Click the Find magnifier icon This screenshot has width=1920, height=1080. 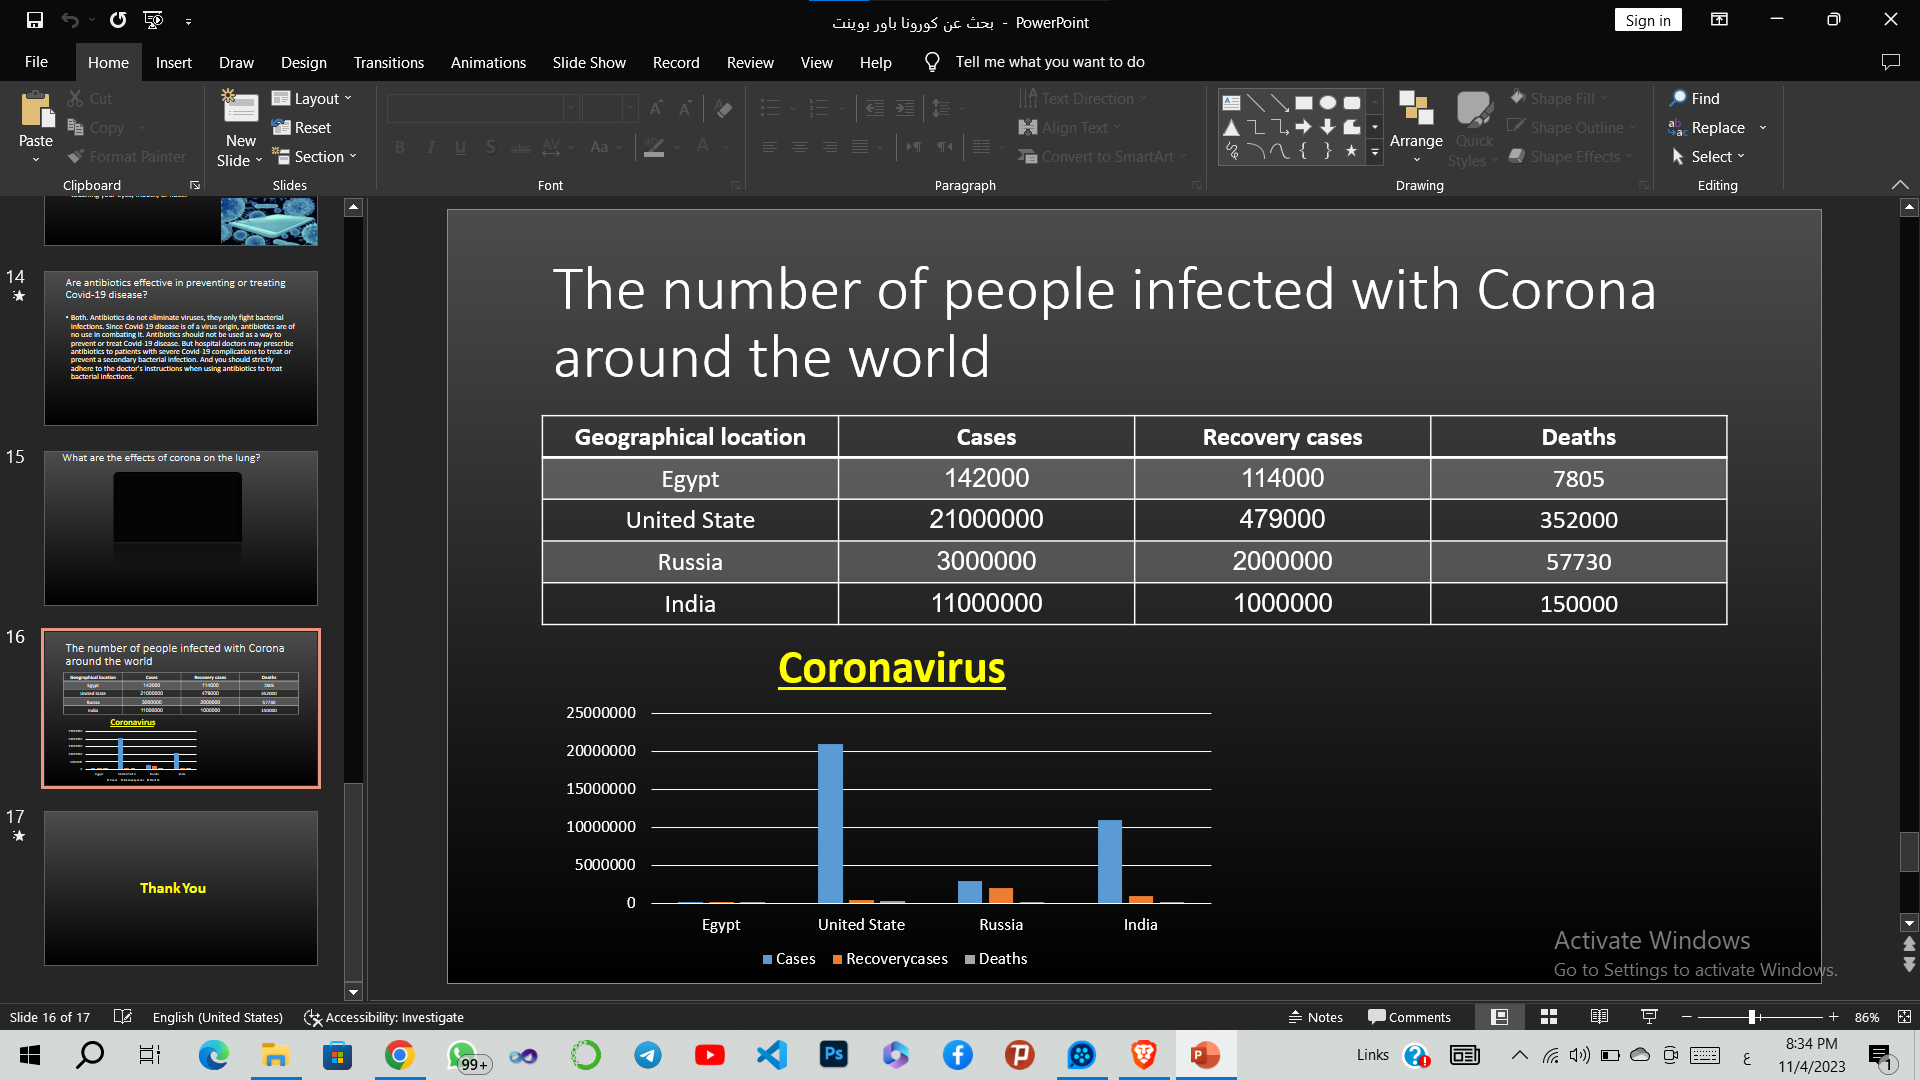pyautogui.click(x=1678, y=98)
